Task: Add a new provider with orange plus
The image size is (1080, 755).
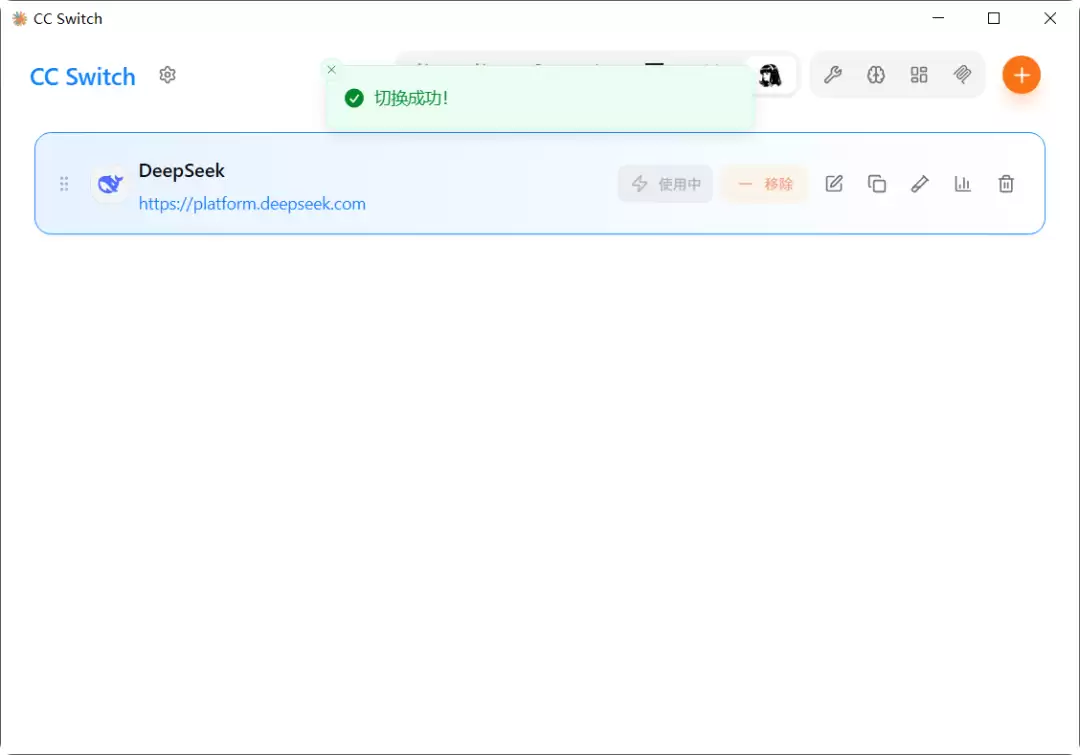Action: (x=1021, y=74)
